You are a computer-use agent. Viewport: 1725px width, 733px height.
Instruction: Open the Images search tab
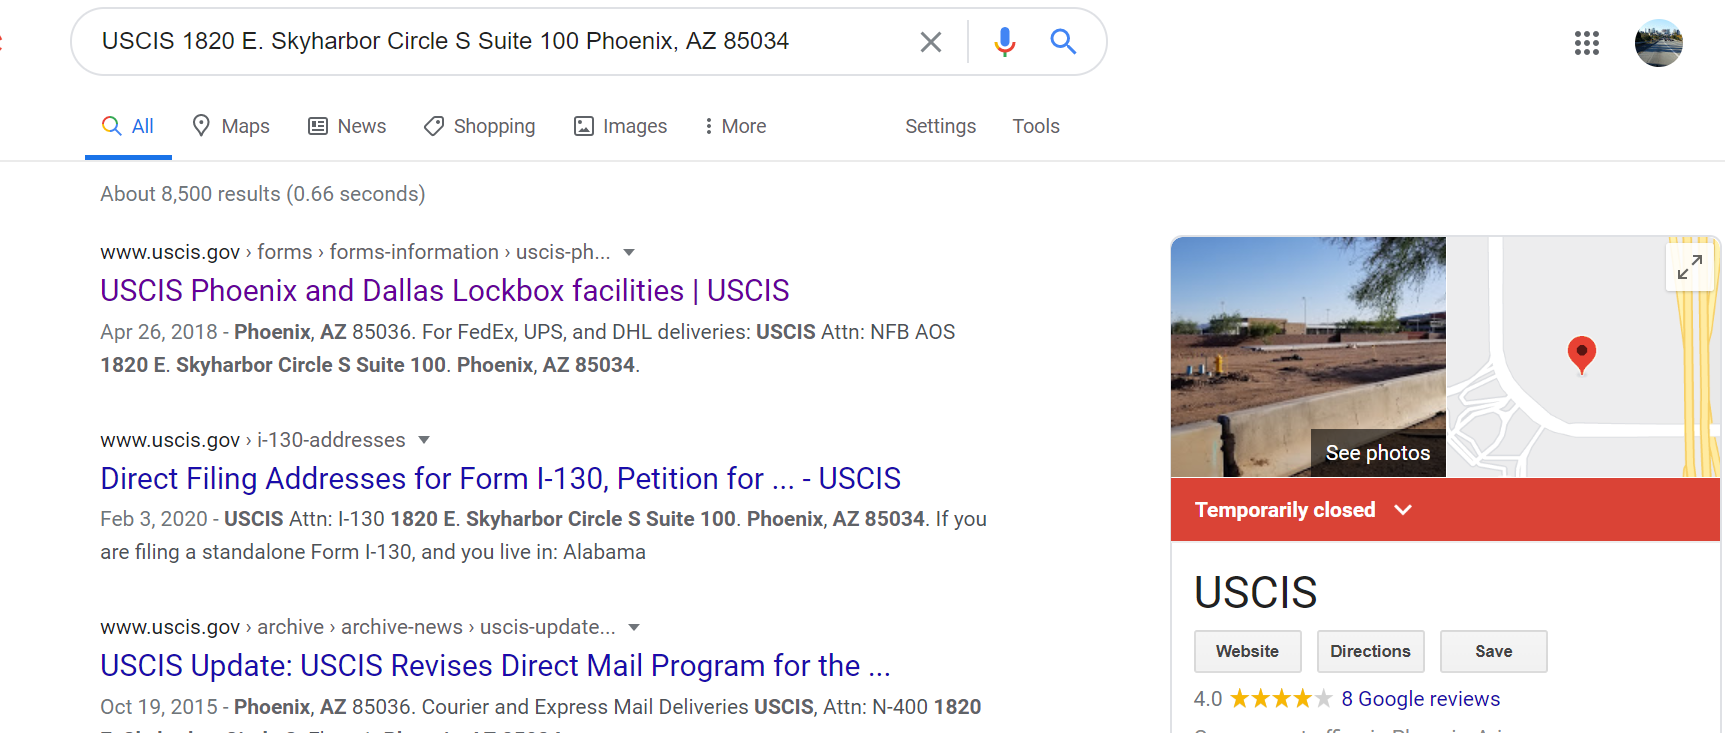coord(620,126)
